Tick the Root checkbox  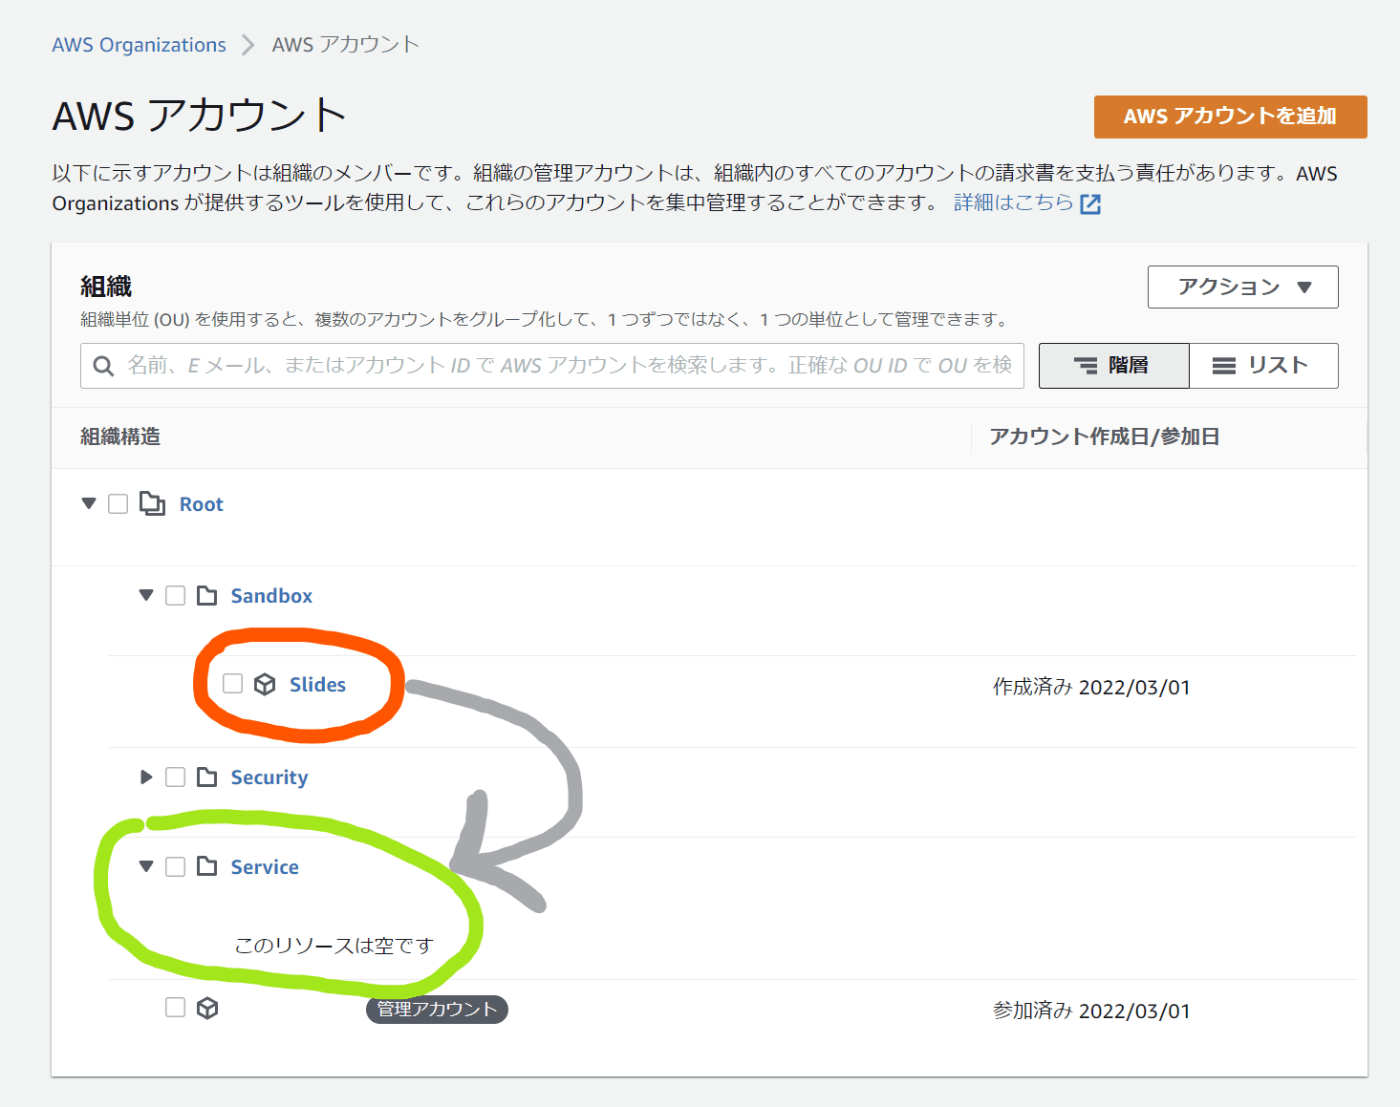[118, 503]
